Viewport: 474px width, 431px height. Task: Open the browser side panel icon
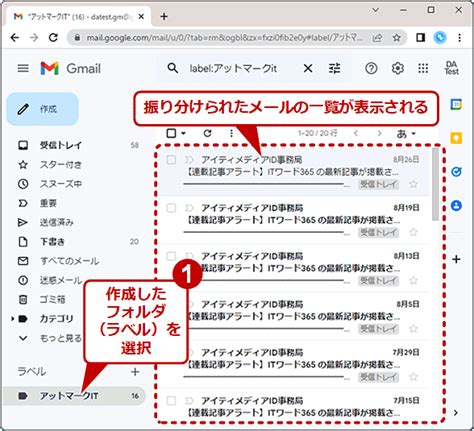[421, 38]
